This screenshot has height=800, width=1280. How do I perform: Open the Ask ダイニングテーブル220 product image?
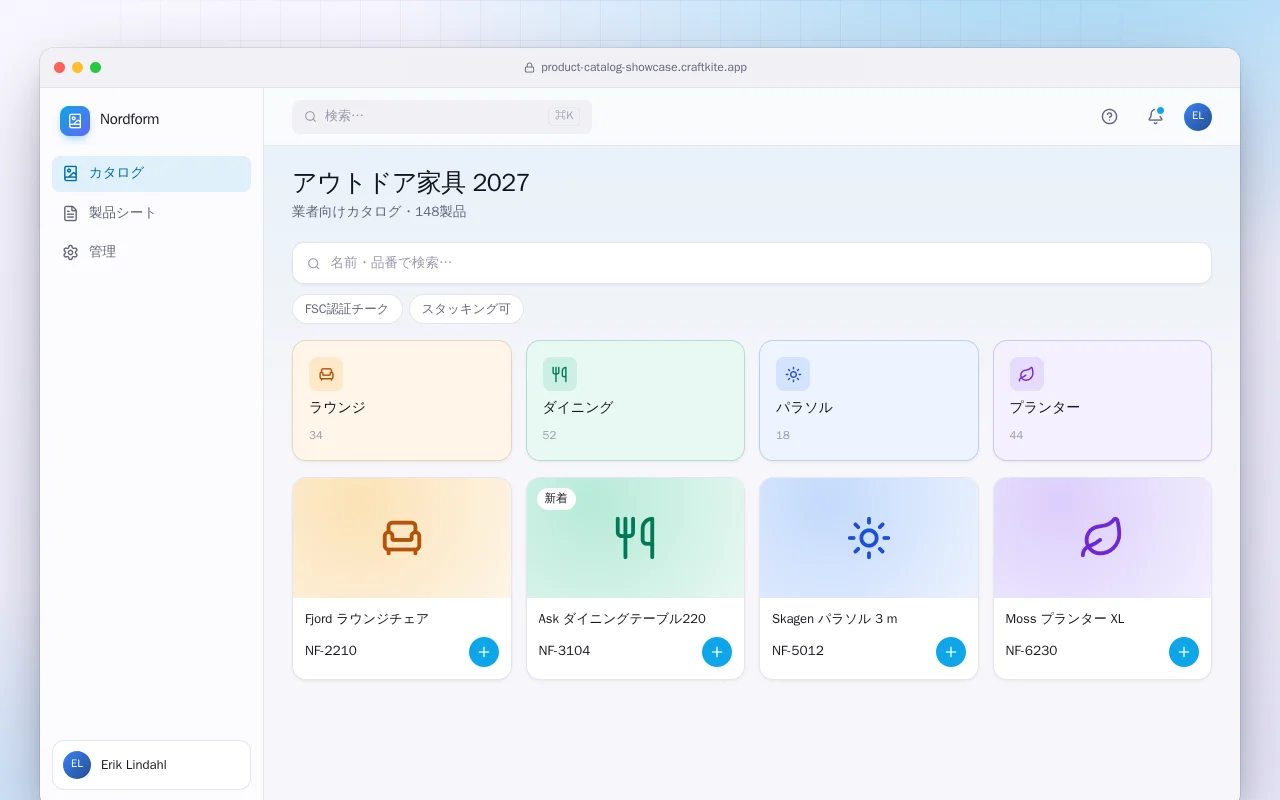point(635,538)
